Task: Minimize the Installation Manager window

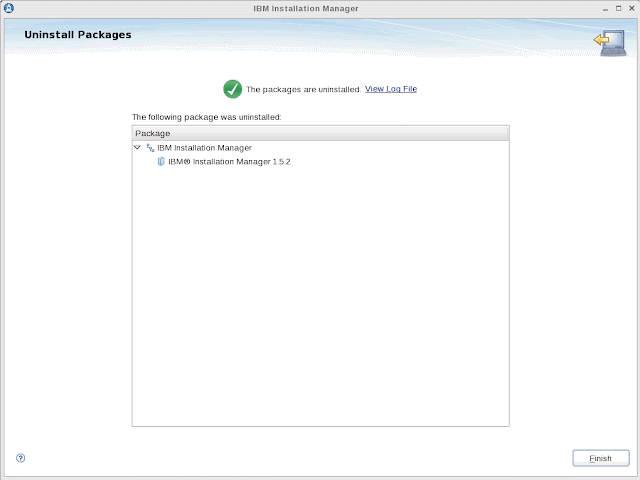Action: click(x=605, y=9)
